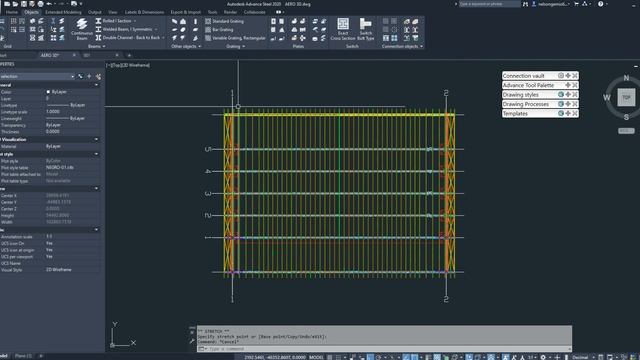
Task: Click the Continuous Beam tool
Action: click(x=82, y=29)
